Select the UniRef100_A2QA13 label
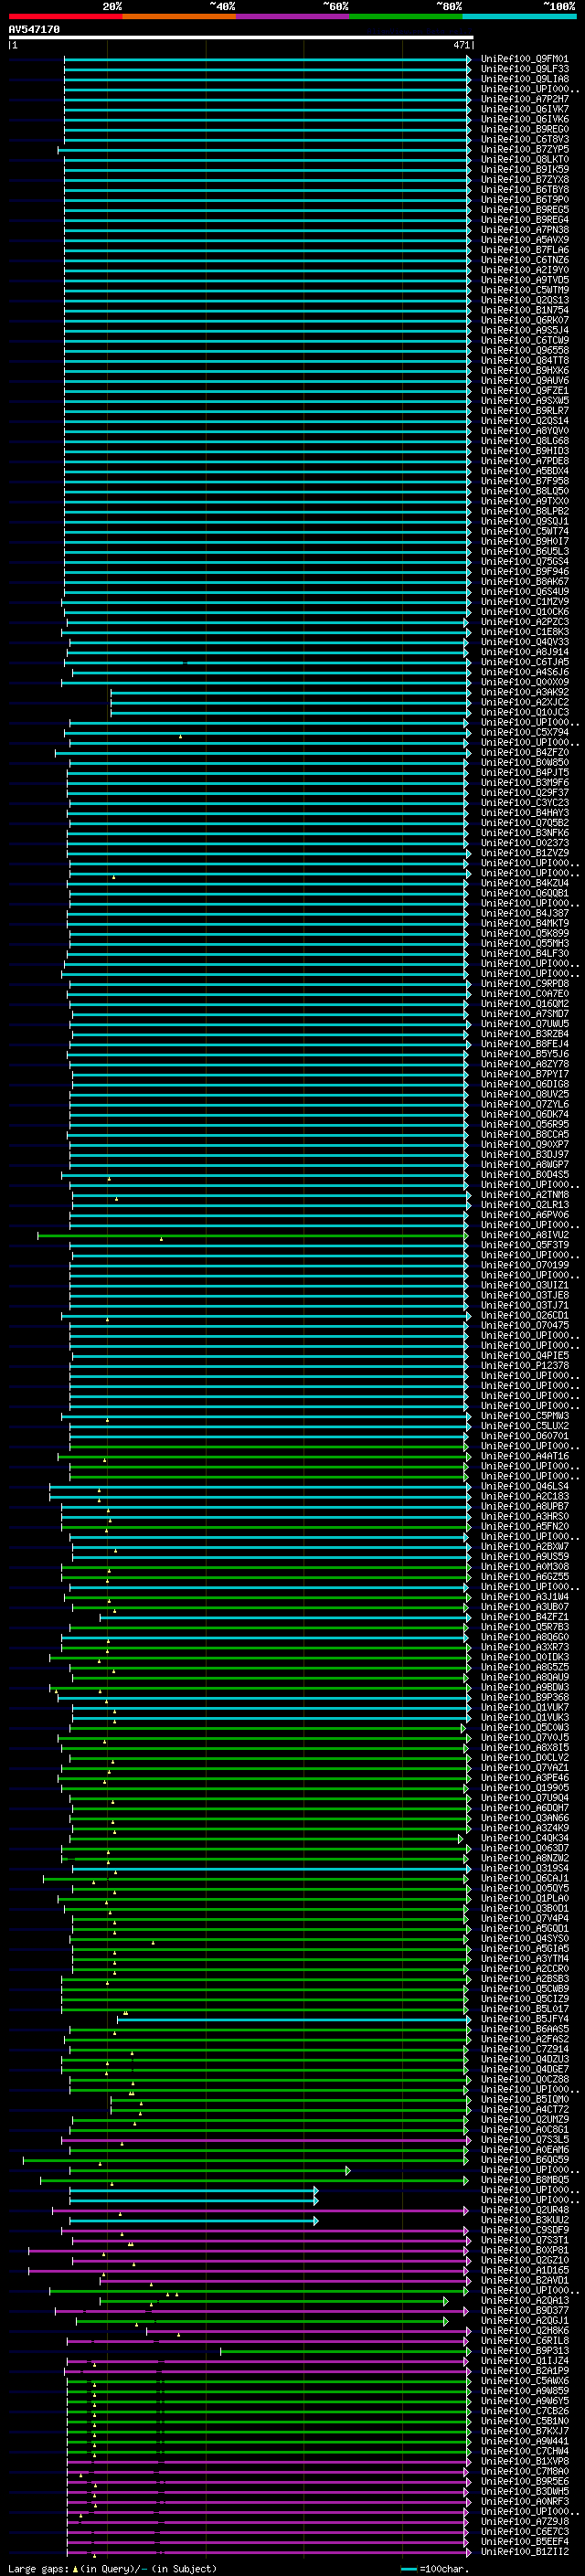Viewport: 585px width, 2576px height. tap(524, 2300)
